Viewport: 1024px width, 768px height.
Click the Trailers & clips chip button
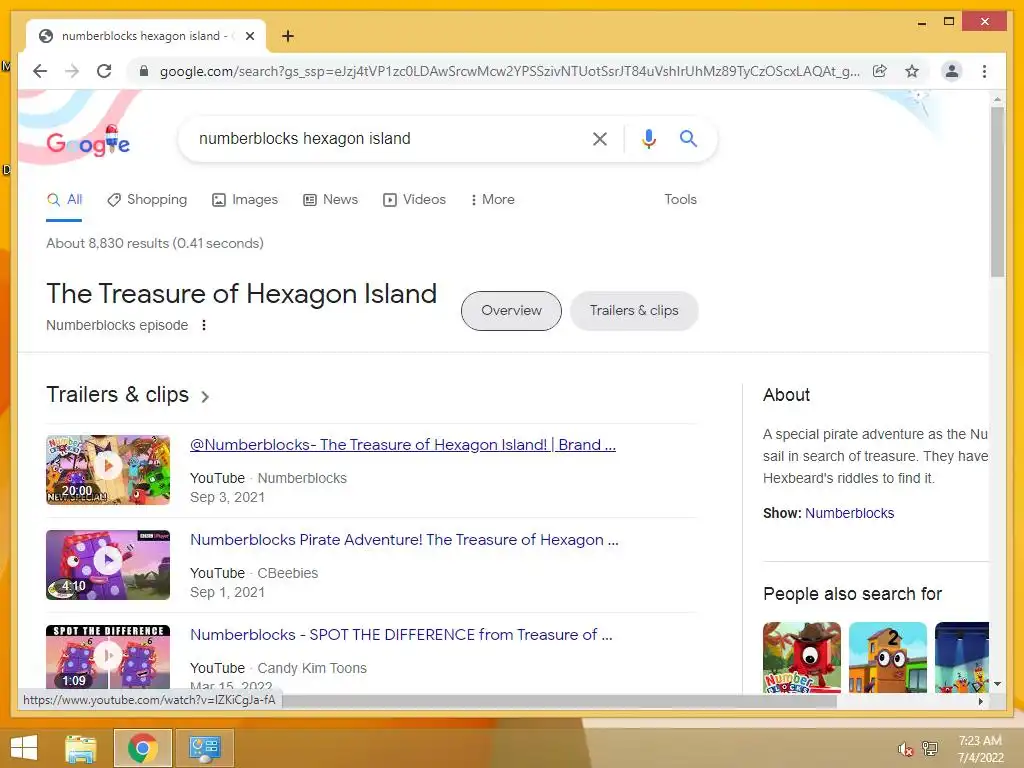634,311
